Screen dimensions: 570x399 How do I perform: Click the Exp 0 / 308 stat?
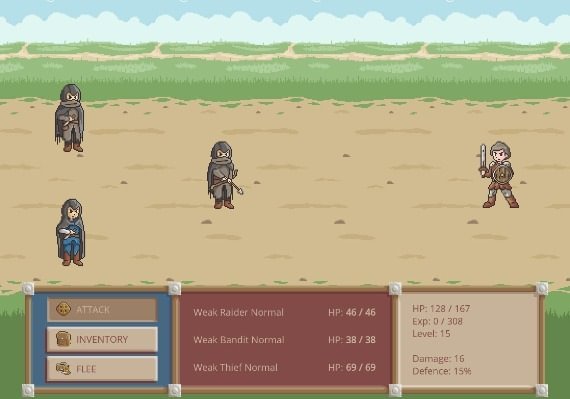coord(437,321)
